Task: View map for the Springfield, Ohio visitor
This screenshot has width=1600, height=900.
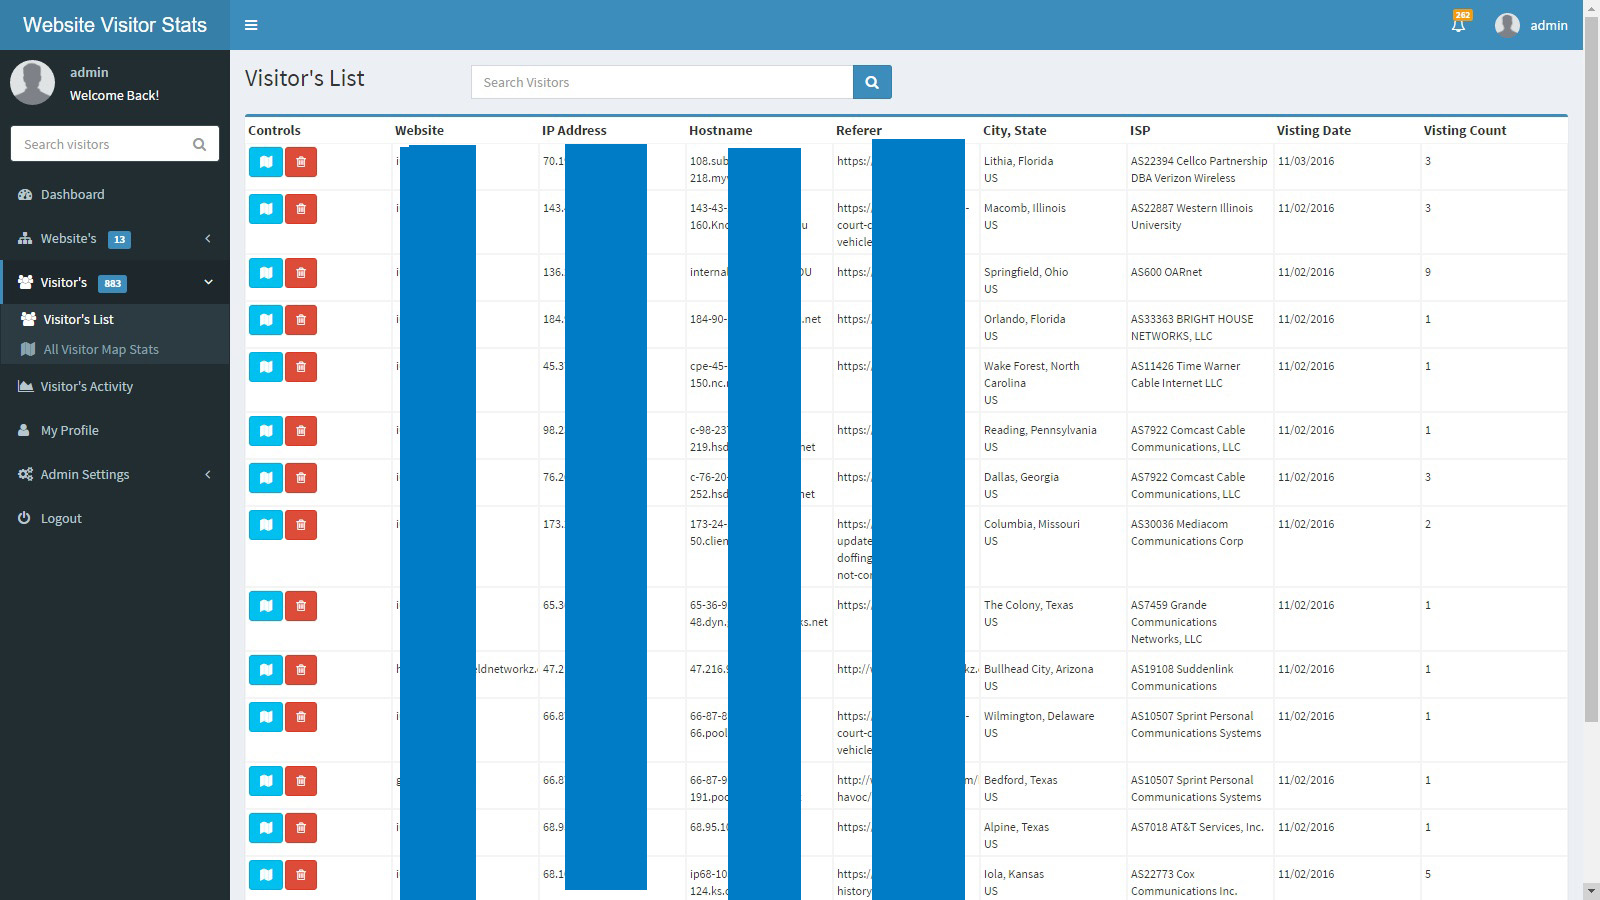Action: [266, 272]
